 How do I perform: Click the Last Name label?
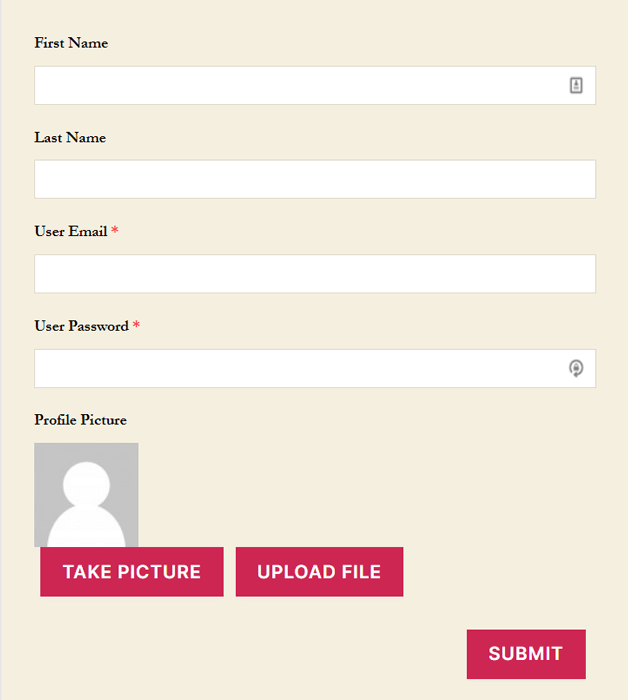tap(70, 138)
